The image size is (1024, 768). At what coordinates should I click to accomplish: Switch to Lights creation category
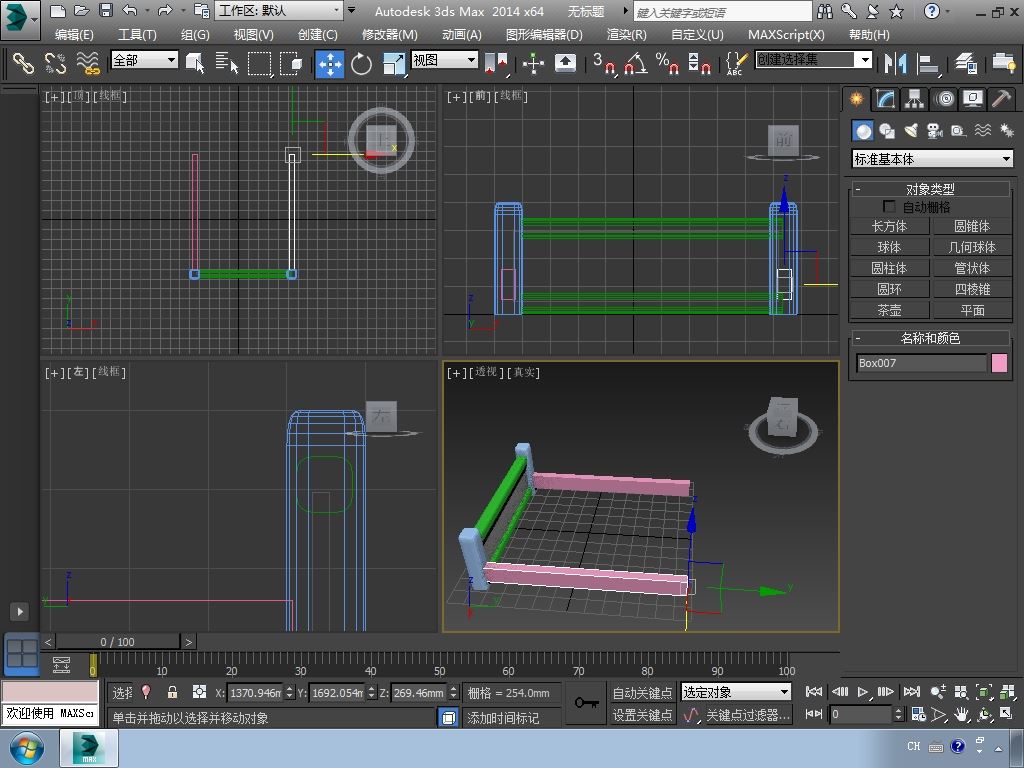[911, 131]
